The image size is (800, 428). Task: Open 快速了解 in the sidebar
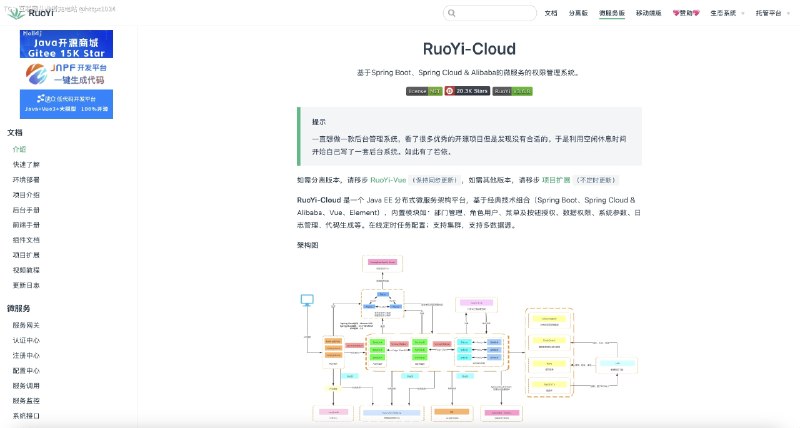[26, 165]
